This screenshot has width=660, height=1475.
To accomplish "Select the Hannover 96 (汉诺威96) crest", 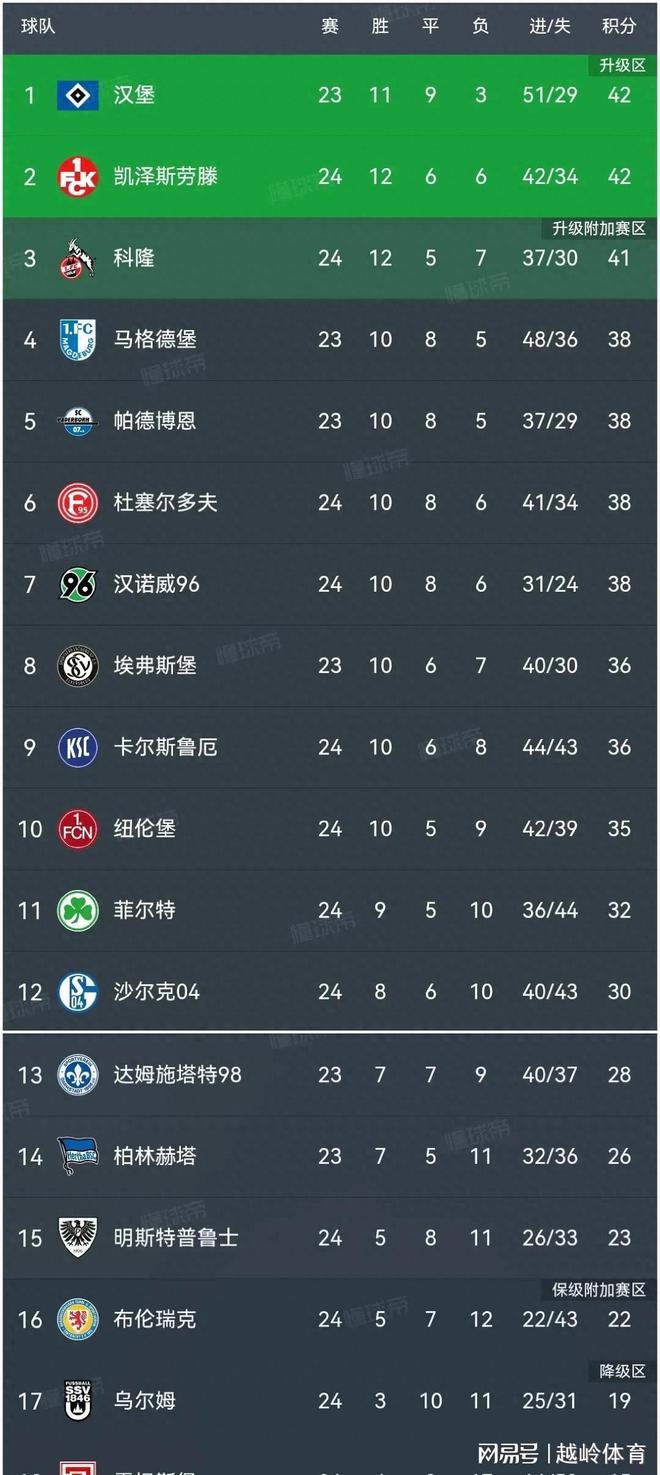I will point(77,584).
